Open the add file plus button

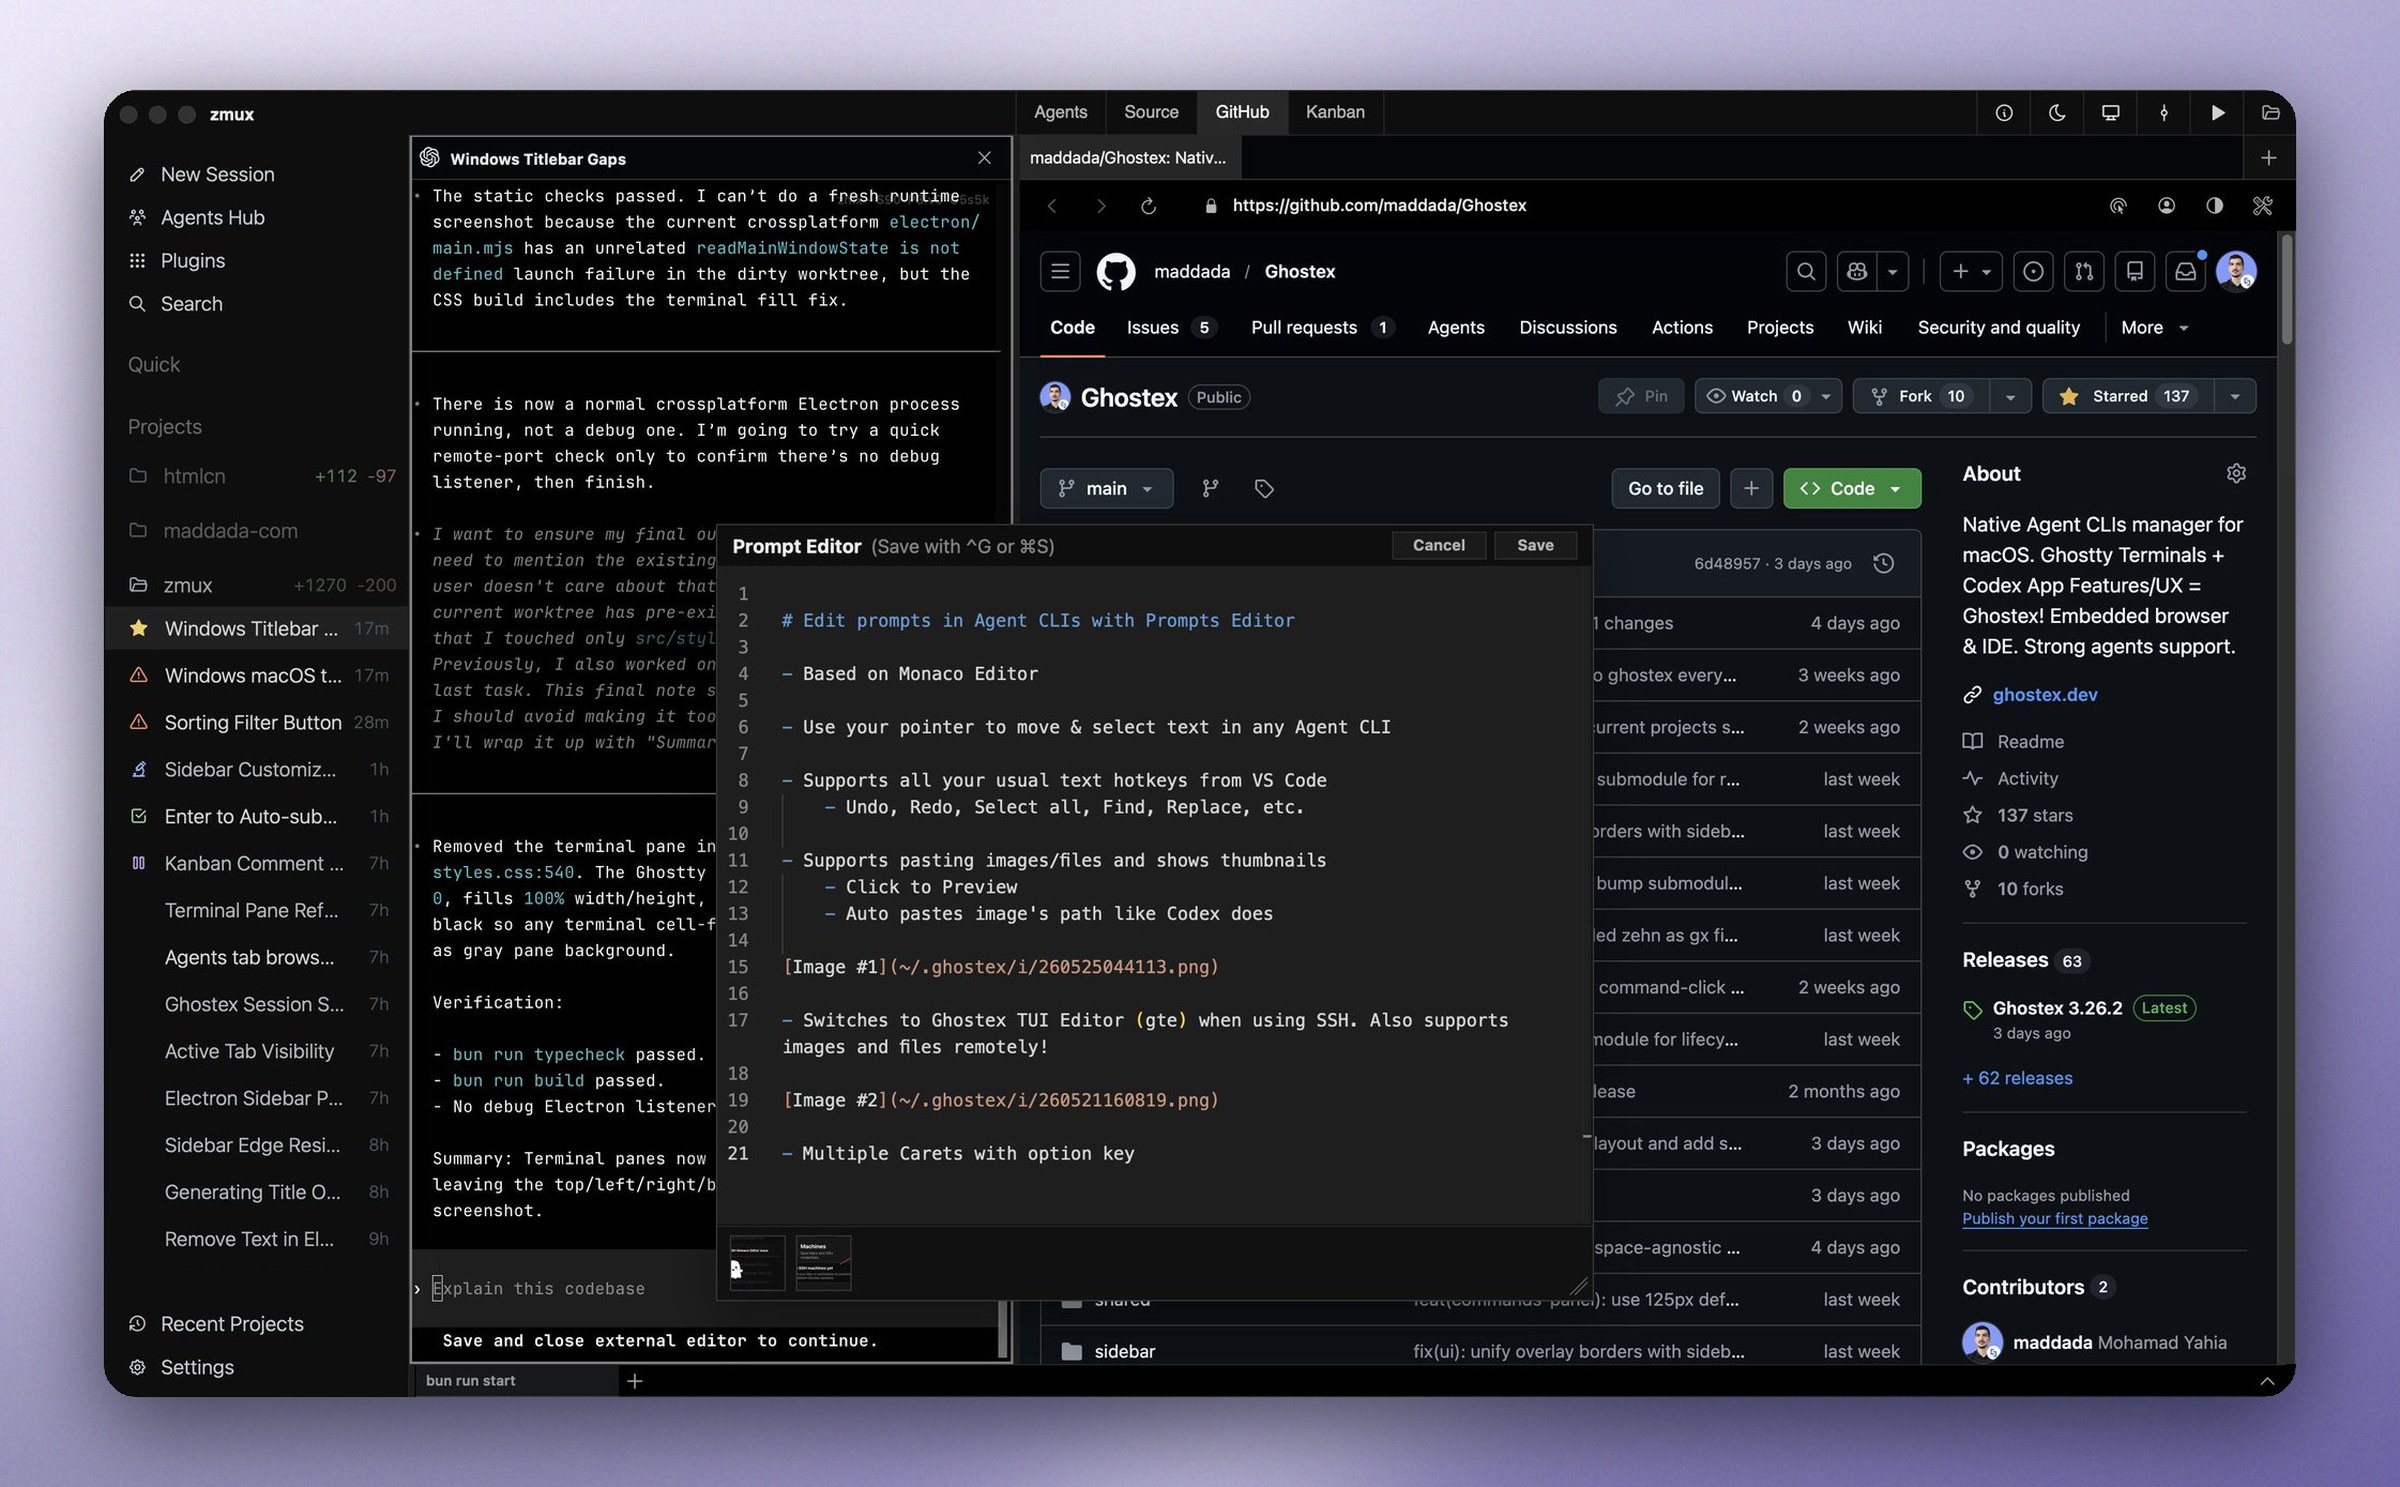click(1751, 489)
